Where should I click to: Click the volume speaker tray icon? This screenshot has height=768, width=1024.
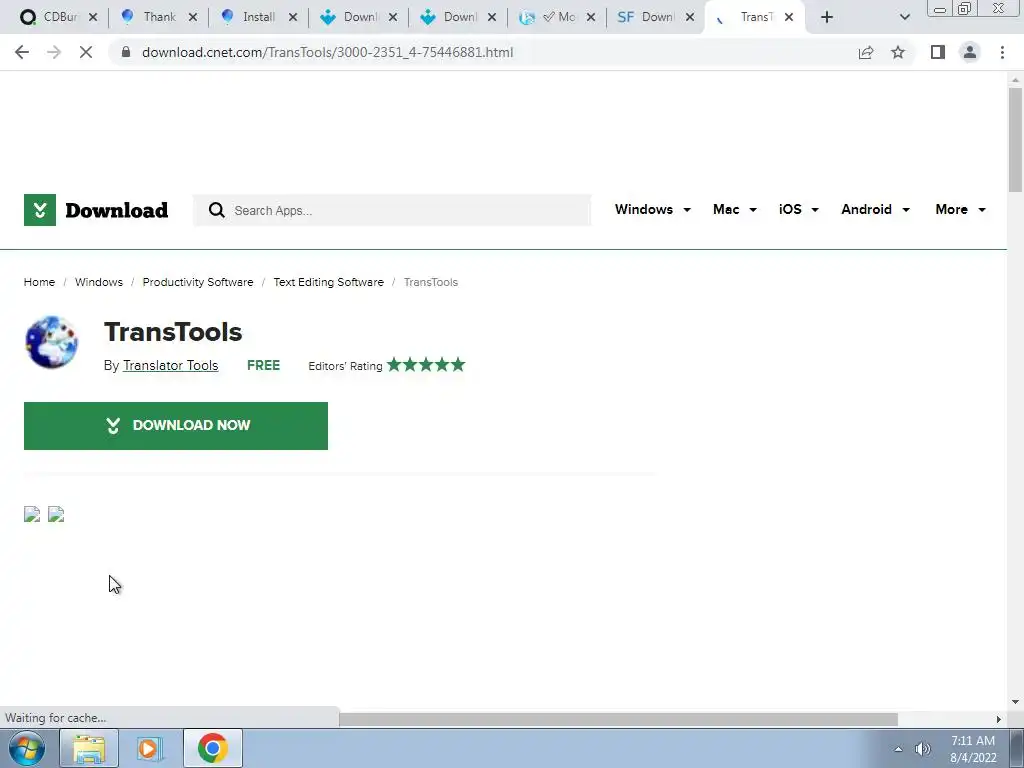click(x=923, y=749)
